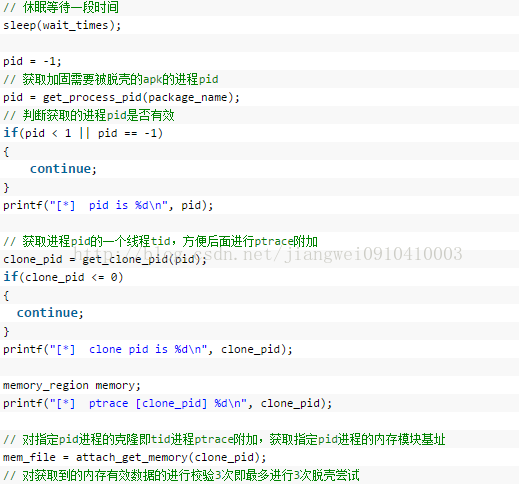Click the printf ptrace [clone_pid] line
Image resolution: width=519 pixels, height=487 pixels.
[x=168, y=403]
